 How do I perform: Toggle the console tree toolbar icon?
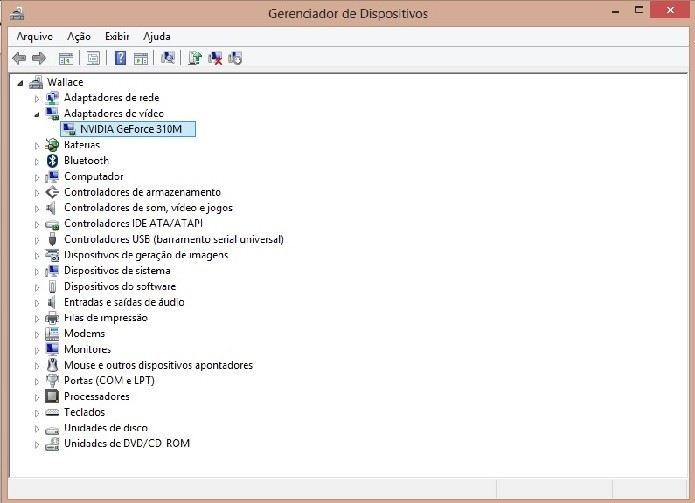point(66,58)
